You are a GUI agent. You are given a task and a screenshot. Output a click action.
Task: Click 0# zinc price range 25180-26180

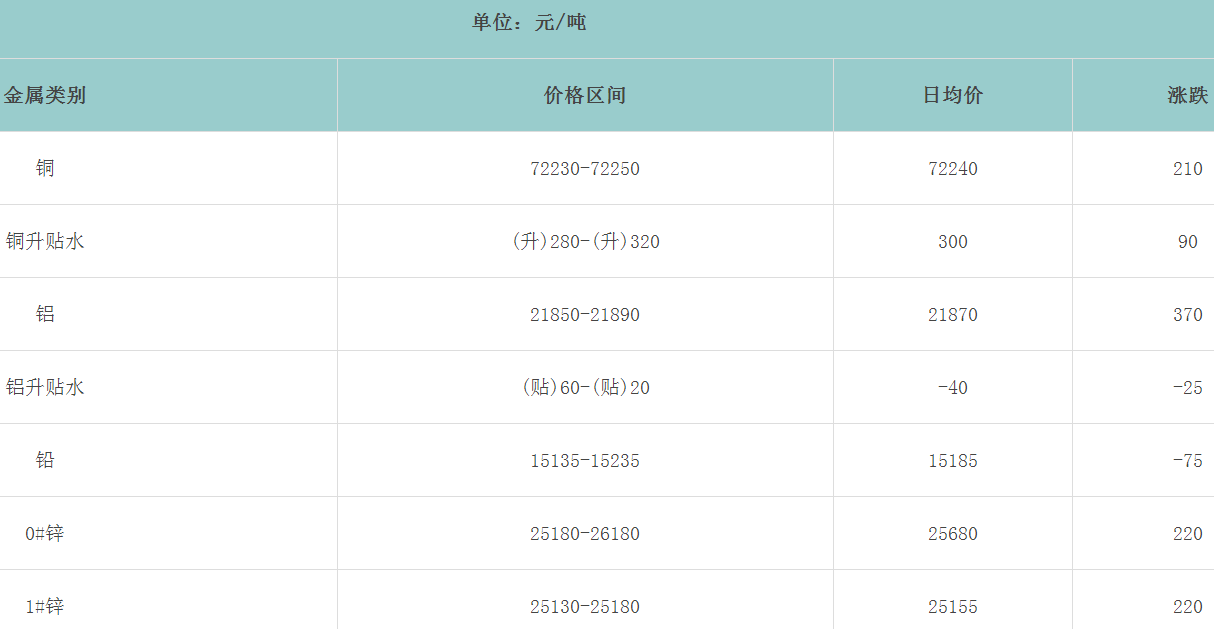tap(585, 534)
